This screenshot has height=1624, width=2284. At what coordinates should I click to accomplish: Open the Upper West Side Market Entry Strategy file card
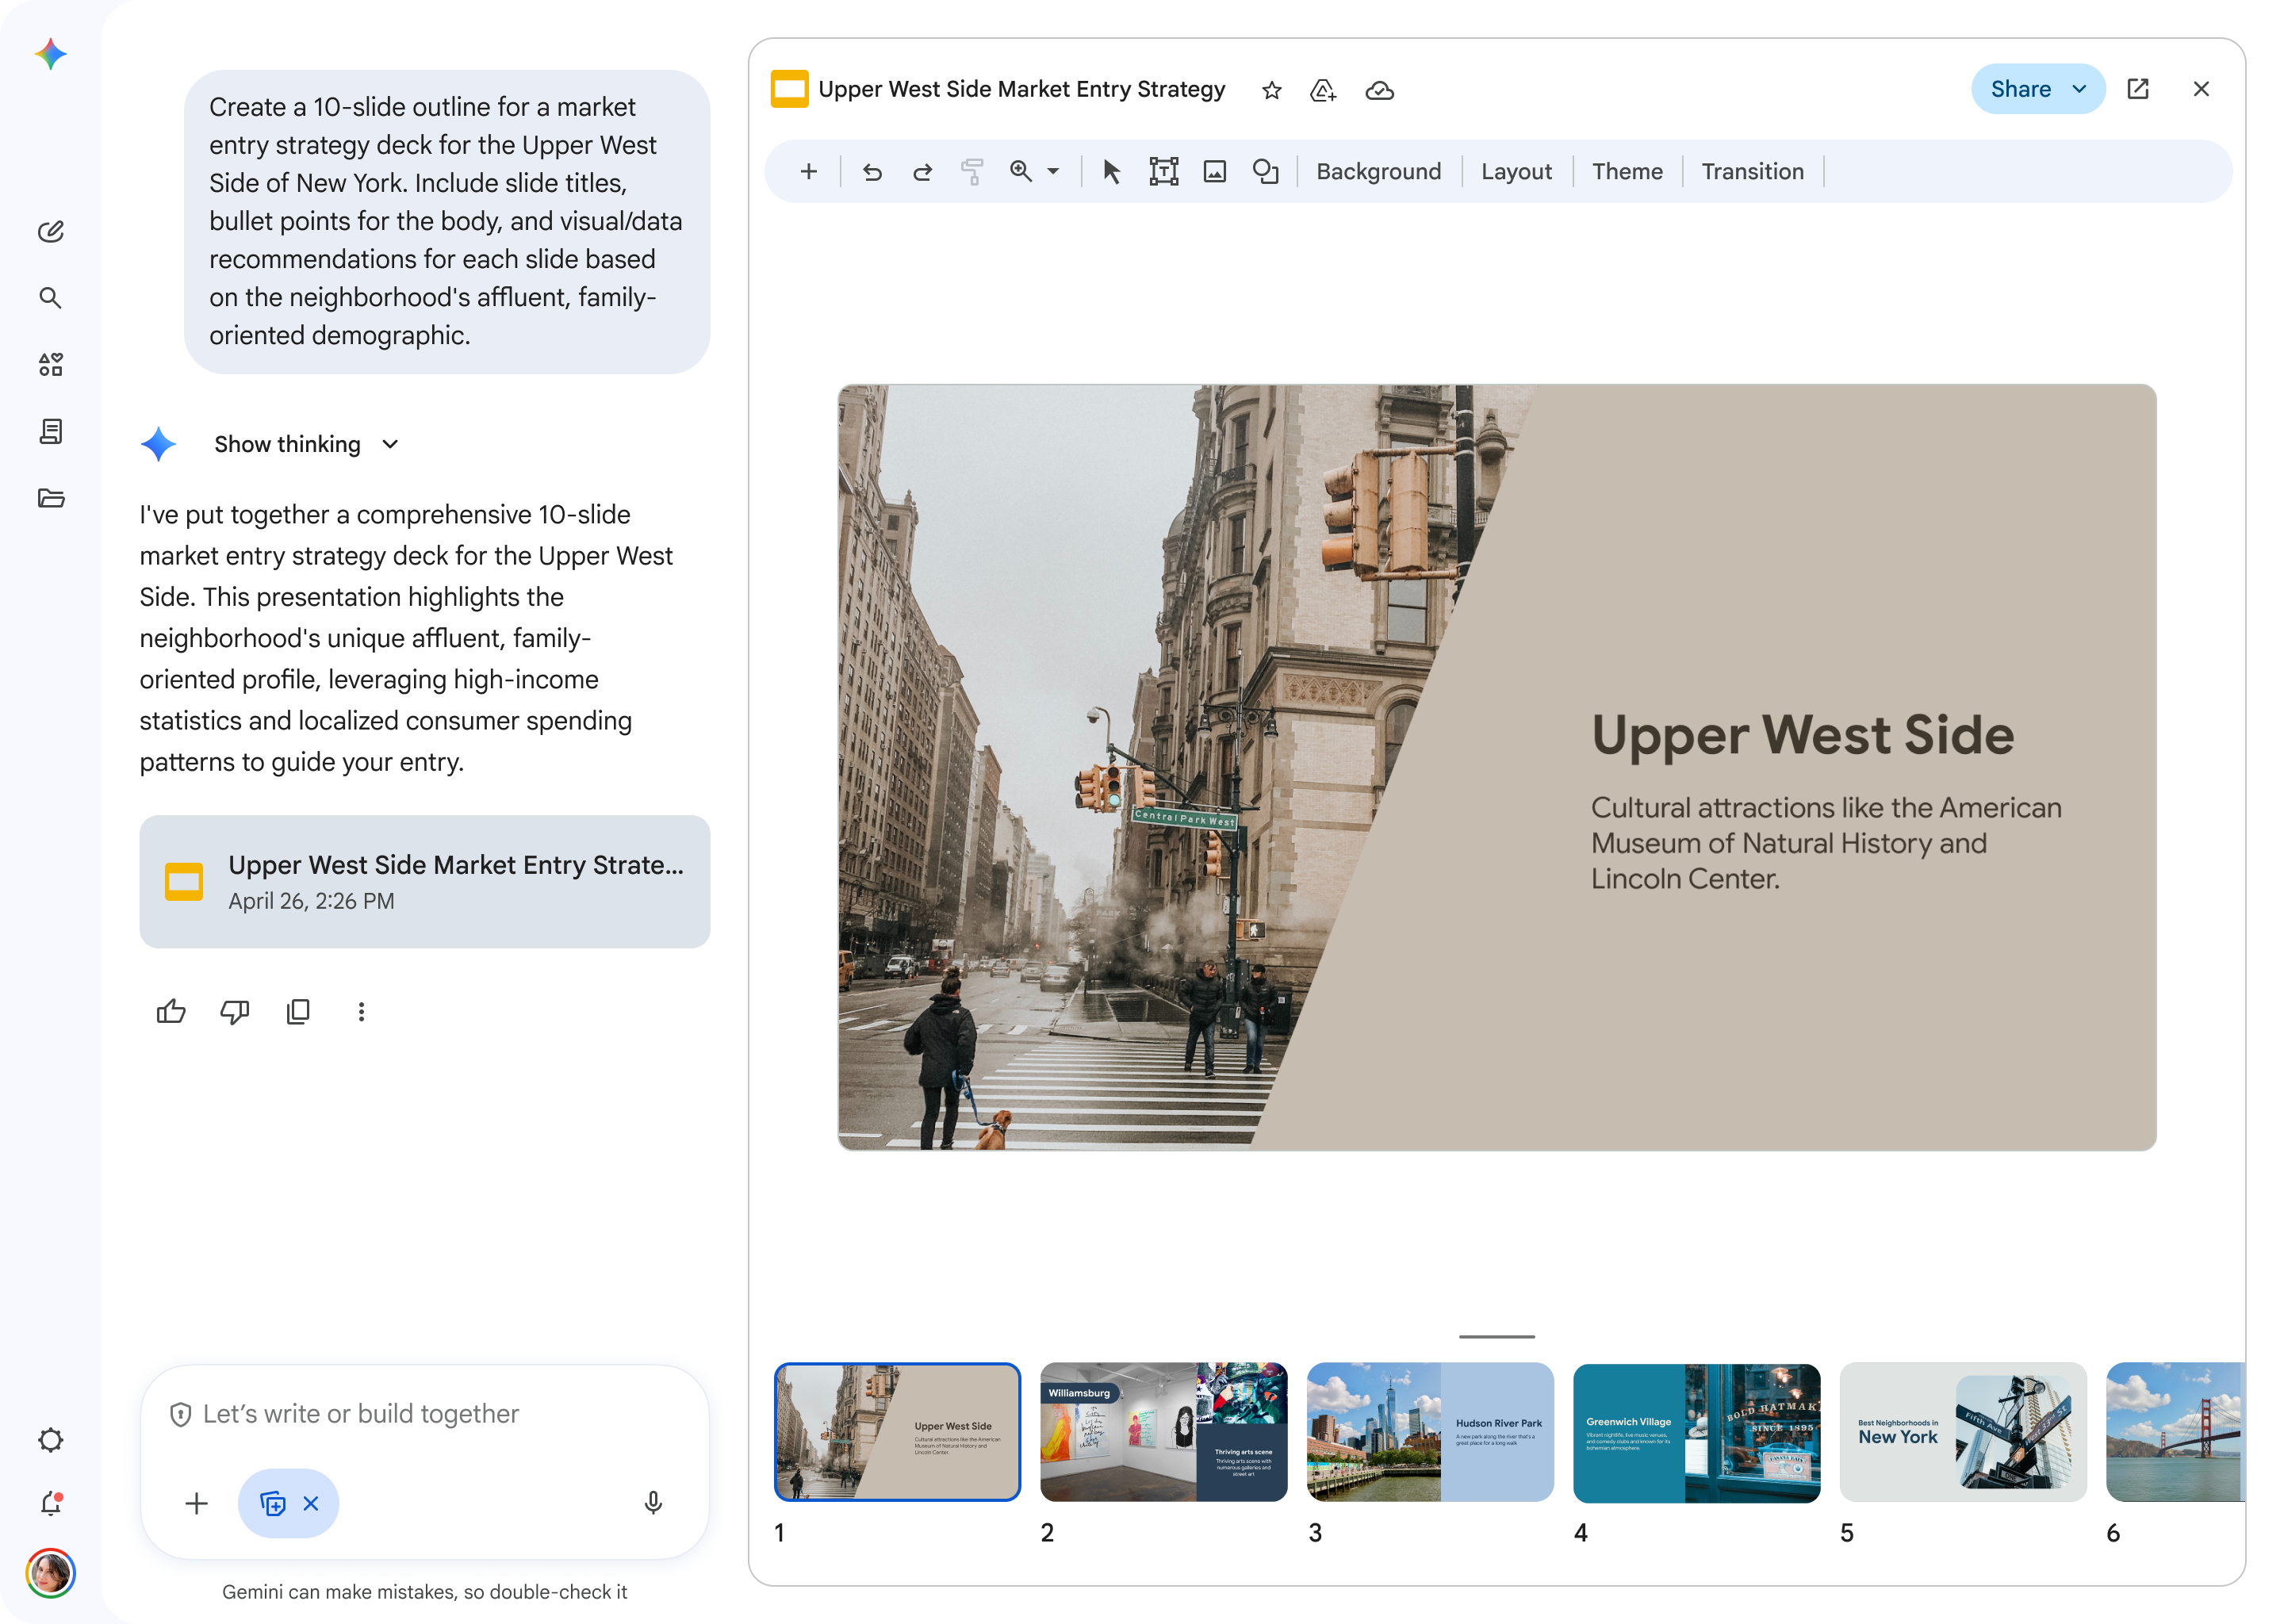[425, 881]
